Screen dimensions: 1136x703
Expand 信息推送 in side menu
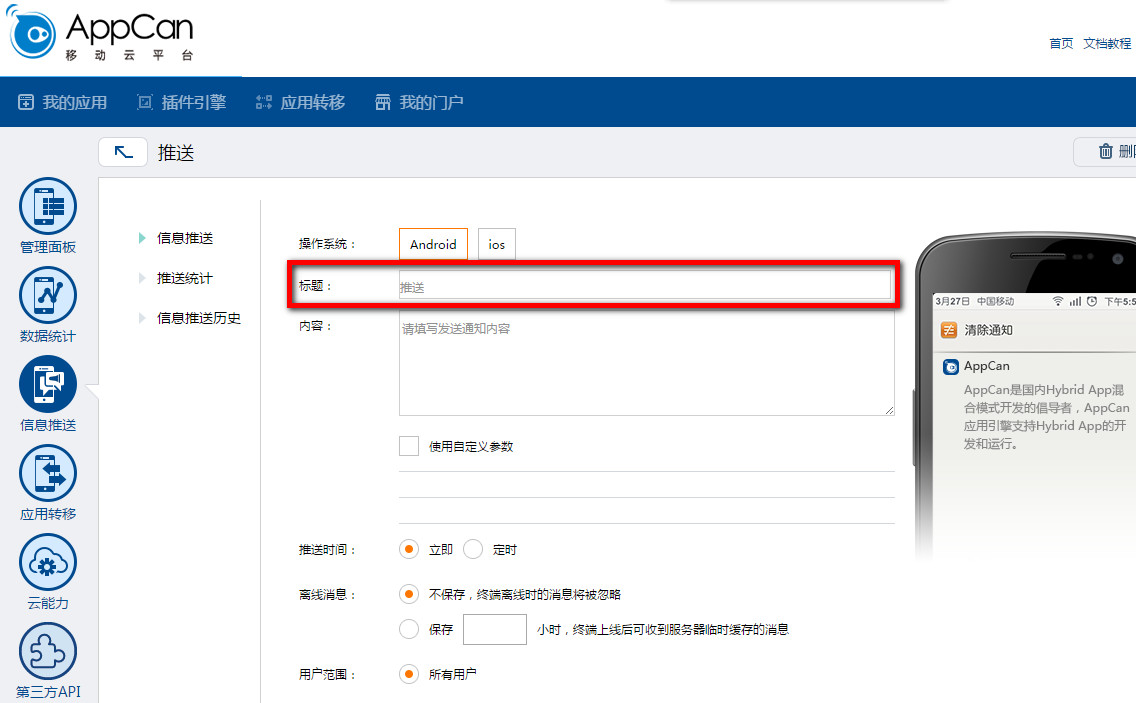[185, 238]
